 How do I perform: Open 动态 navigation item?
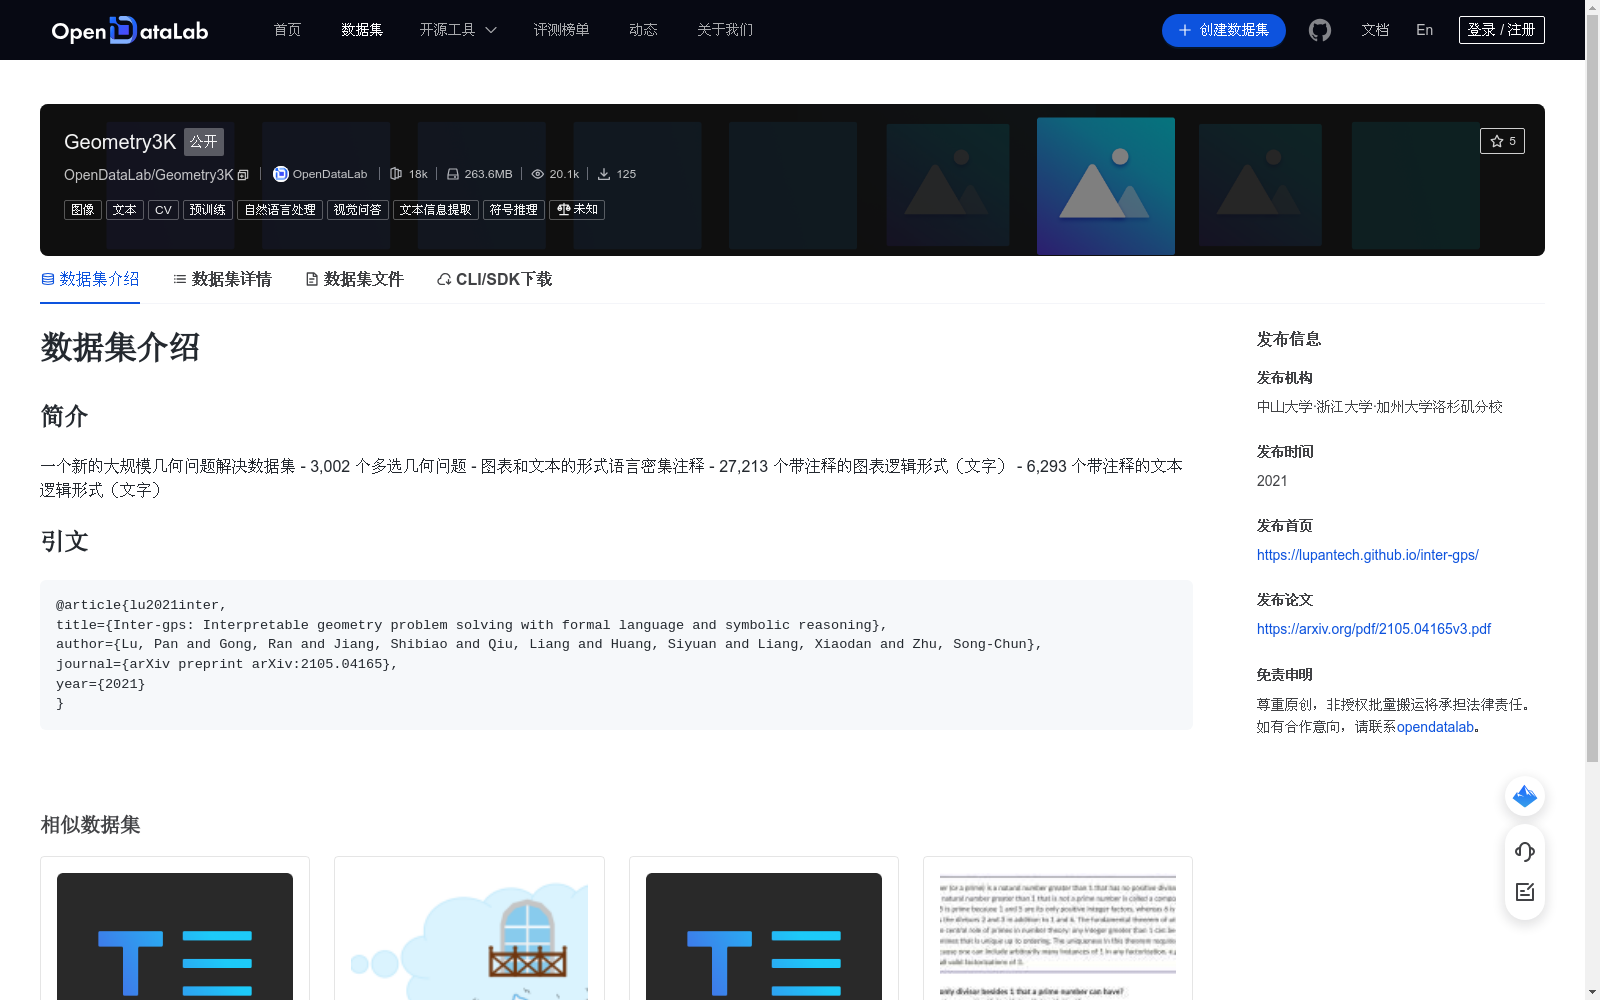643,30
